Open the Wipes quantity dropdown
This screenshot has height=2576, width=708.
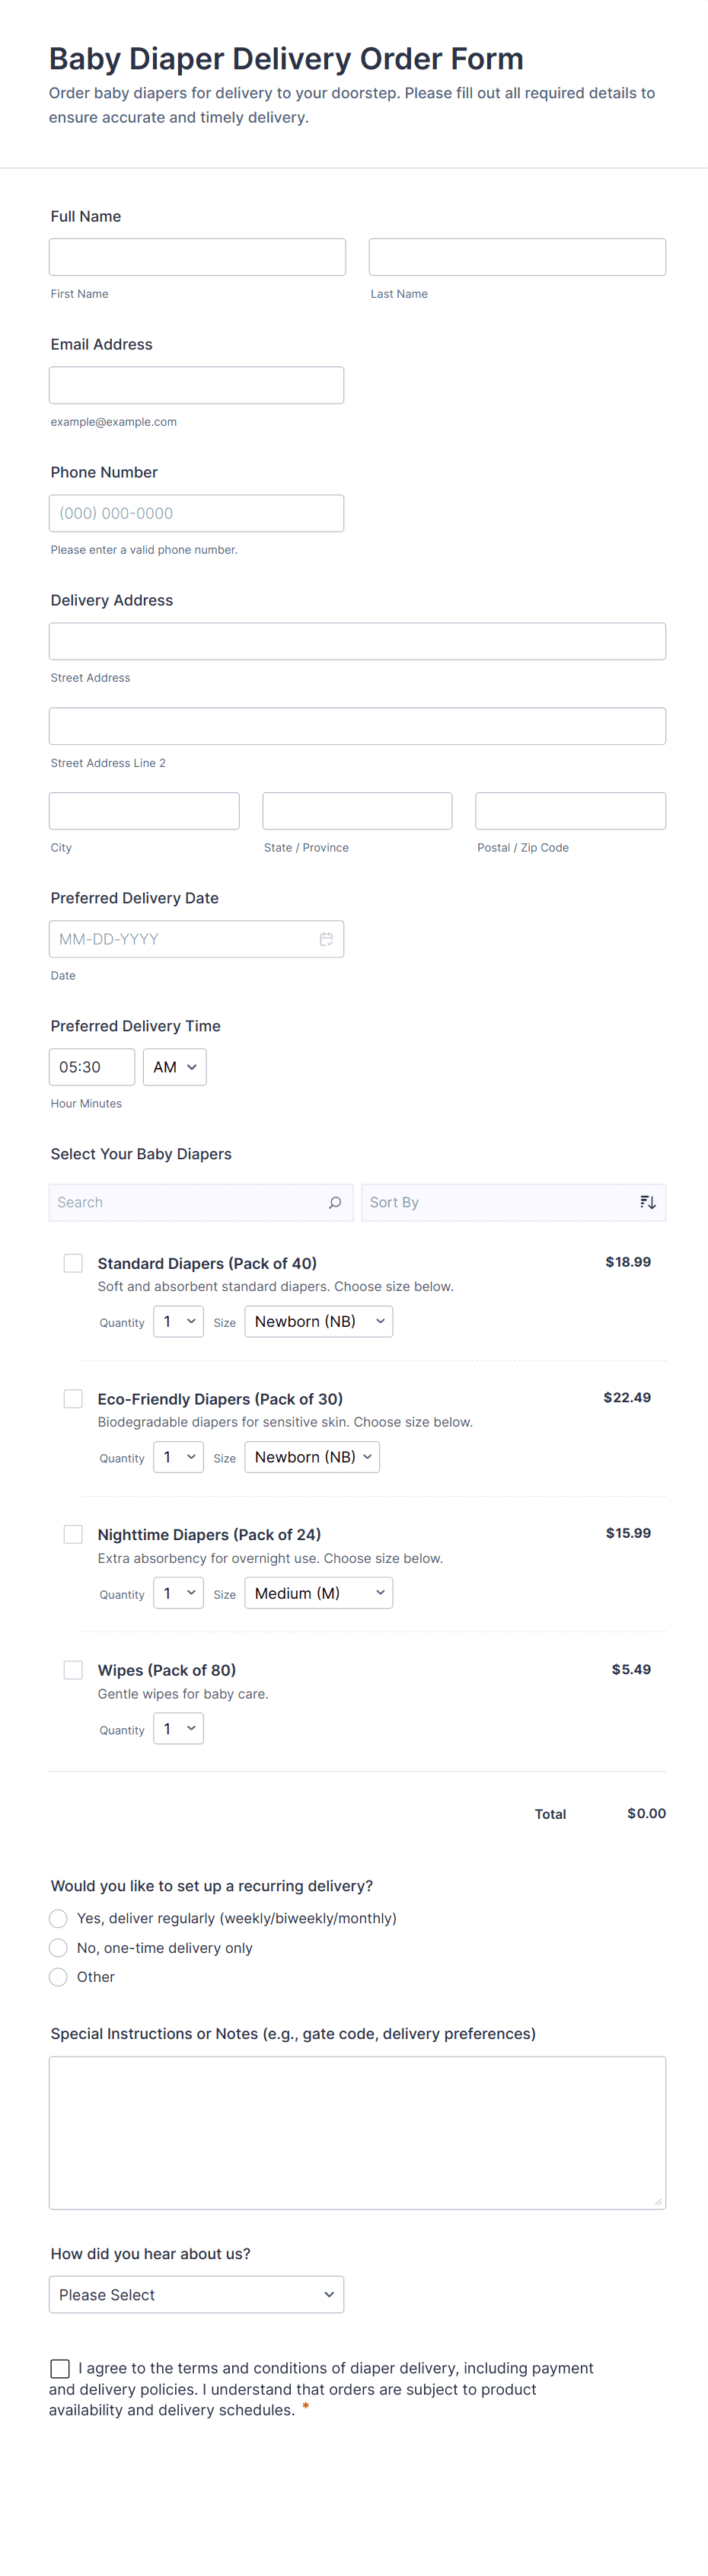(x=178, y=1728)
